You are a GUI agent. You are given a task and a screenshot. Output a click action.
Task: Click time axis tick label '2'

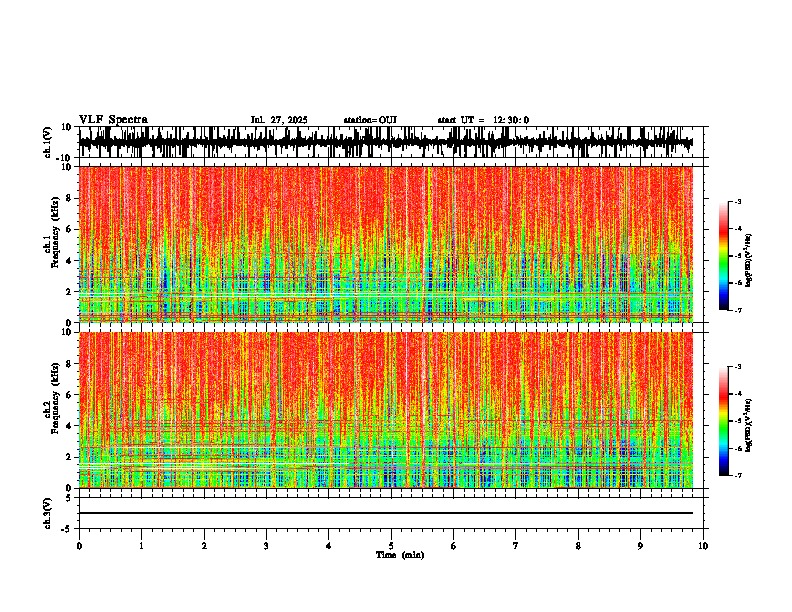point(204,546)
